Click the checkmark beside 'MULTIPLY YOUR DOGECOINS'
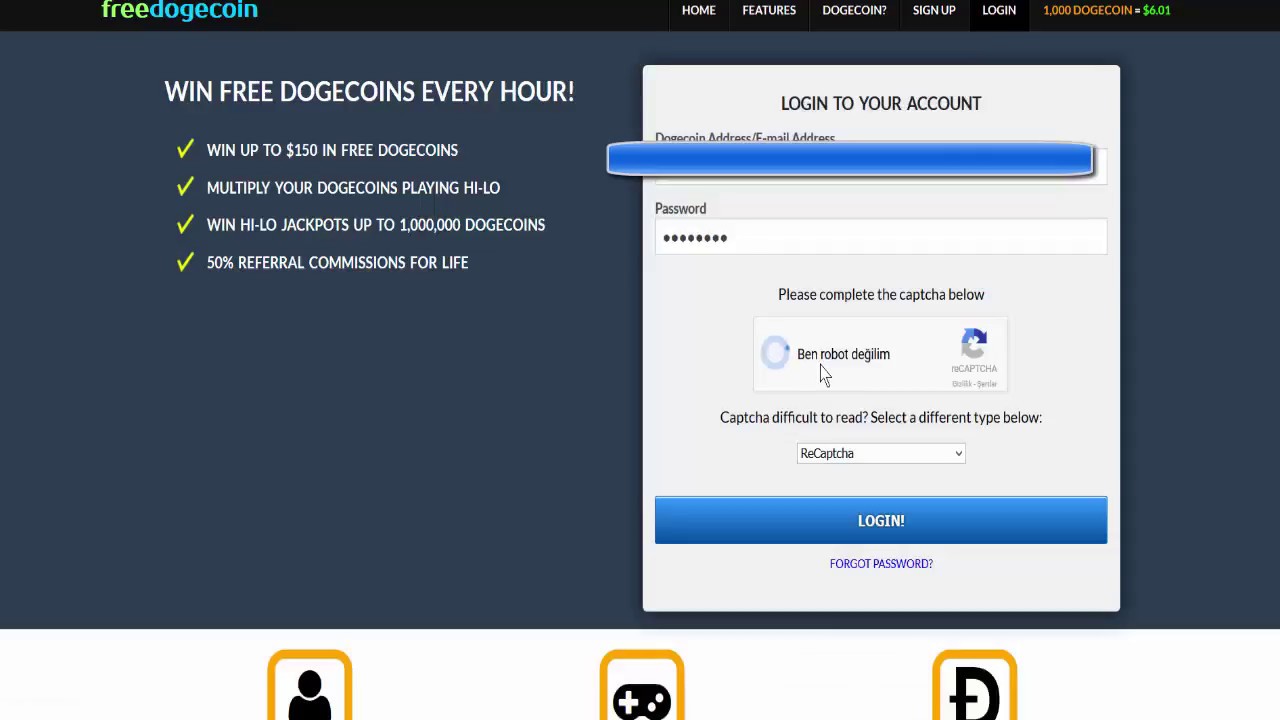This screenshot has width=1280, height=720. coord(185,187)
